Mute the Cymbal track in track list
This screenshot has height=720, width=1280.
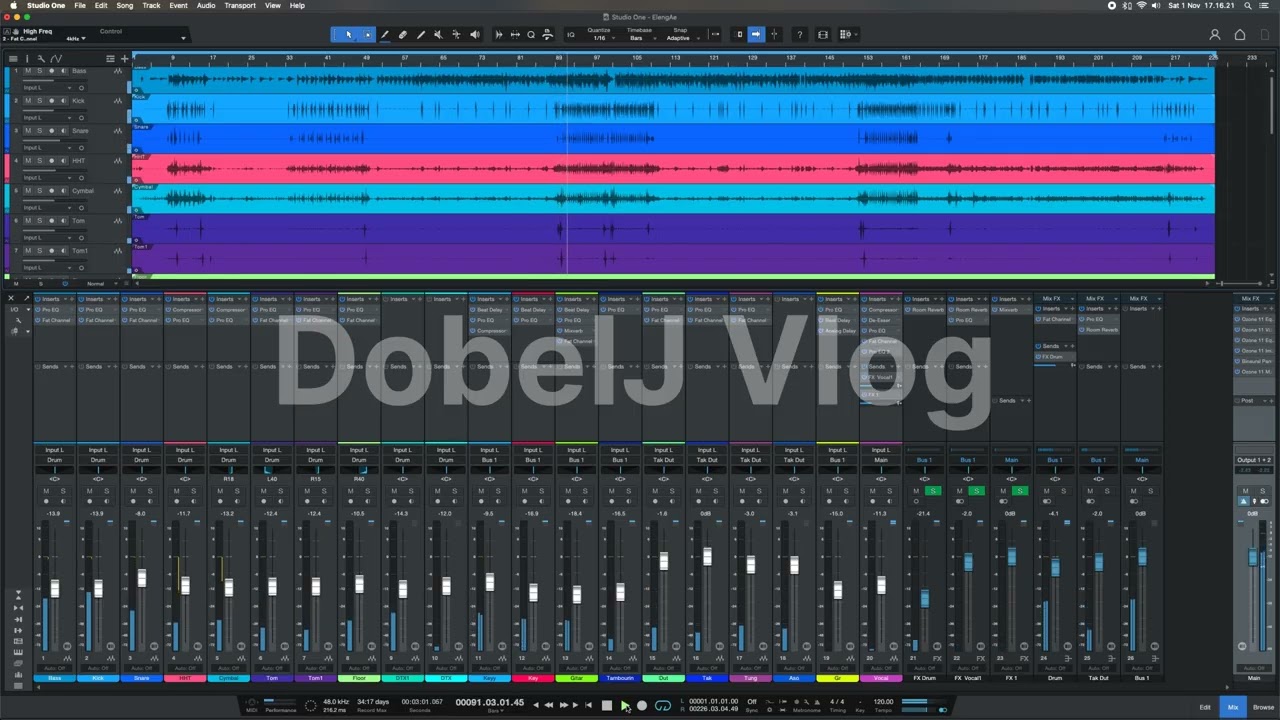(28, 191)
